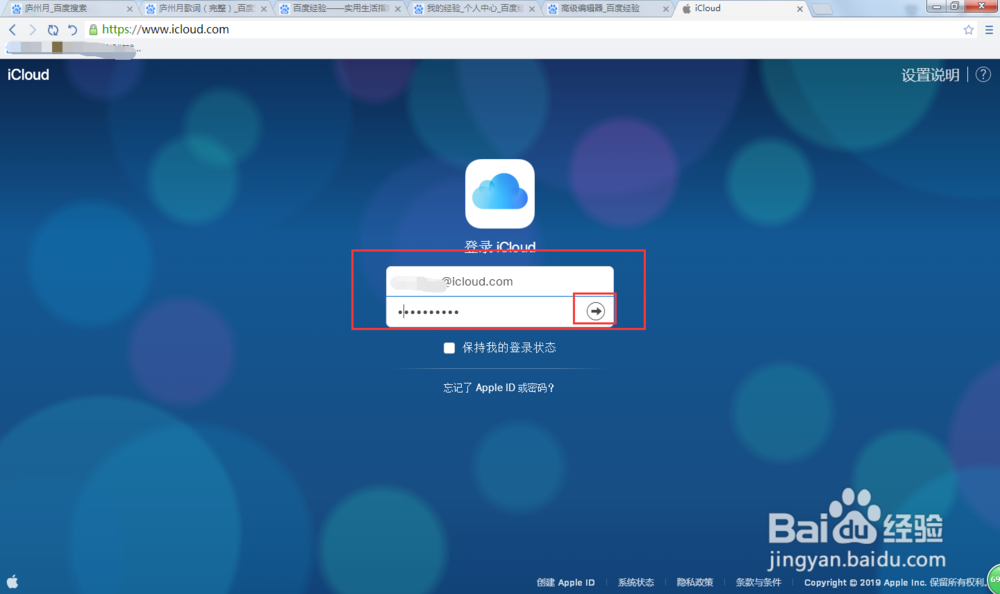This screenshot has height=594, width=1000.
Task: Close the 庐州月_百度搜索 tab
Action: point(129,9)
